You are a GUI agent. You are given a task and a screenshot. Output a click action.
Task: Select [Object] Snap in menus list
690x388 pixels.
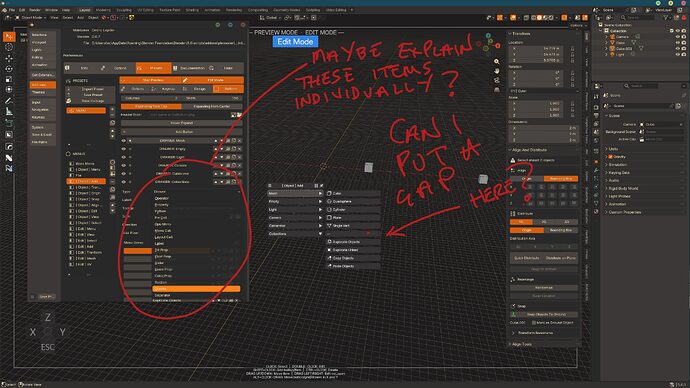pos(88,199)
